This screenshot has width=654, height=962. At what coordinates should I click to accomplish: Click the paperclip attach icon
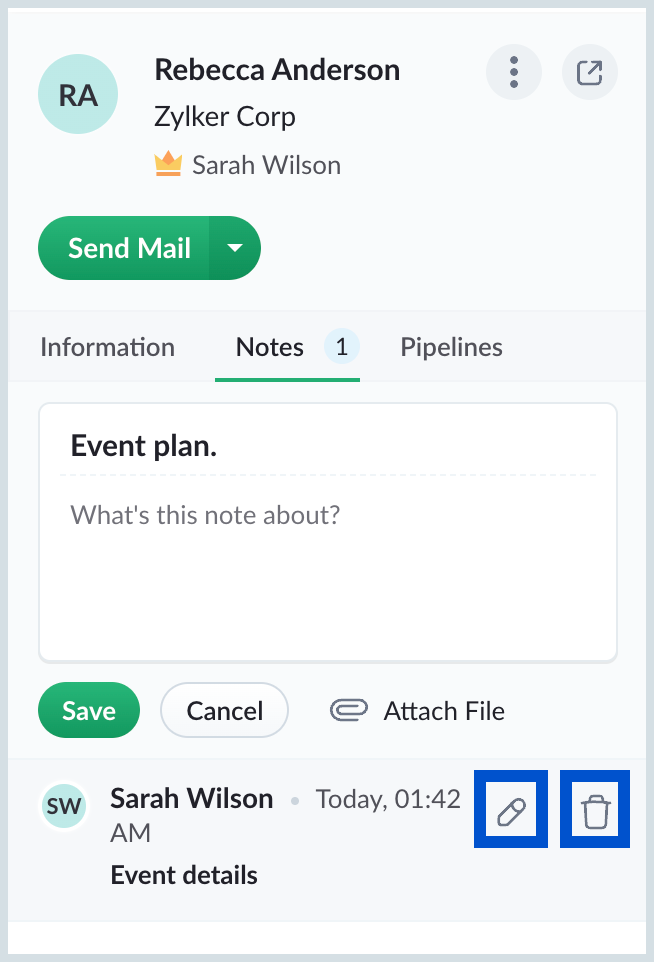point(348,710)
